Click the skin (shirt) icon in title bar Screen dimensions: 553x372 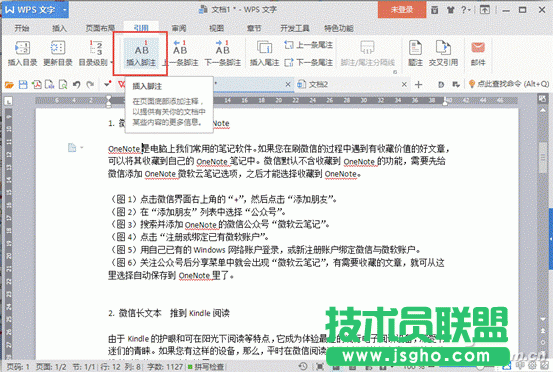[x=450, y=10]
